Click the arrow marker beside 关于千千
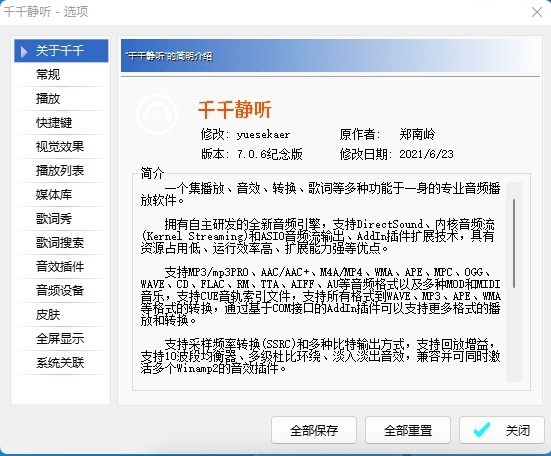The width and height of the screenshot is (551, 456). point(24,51)
